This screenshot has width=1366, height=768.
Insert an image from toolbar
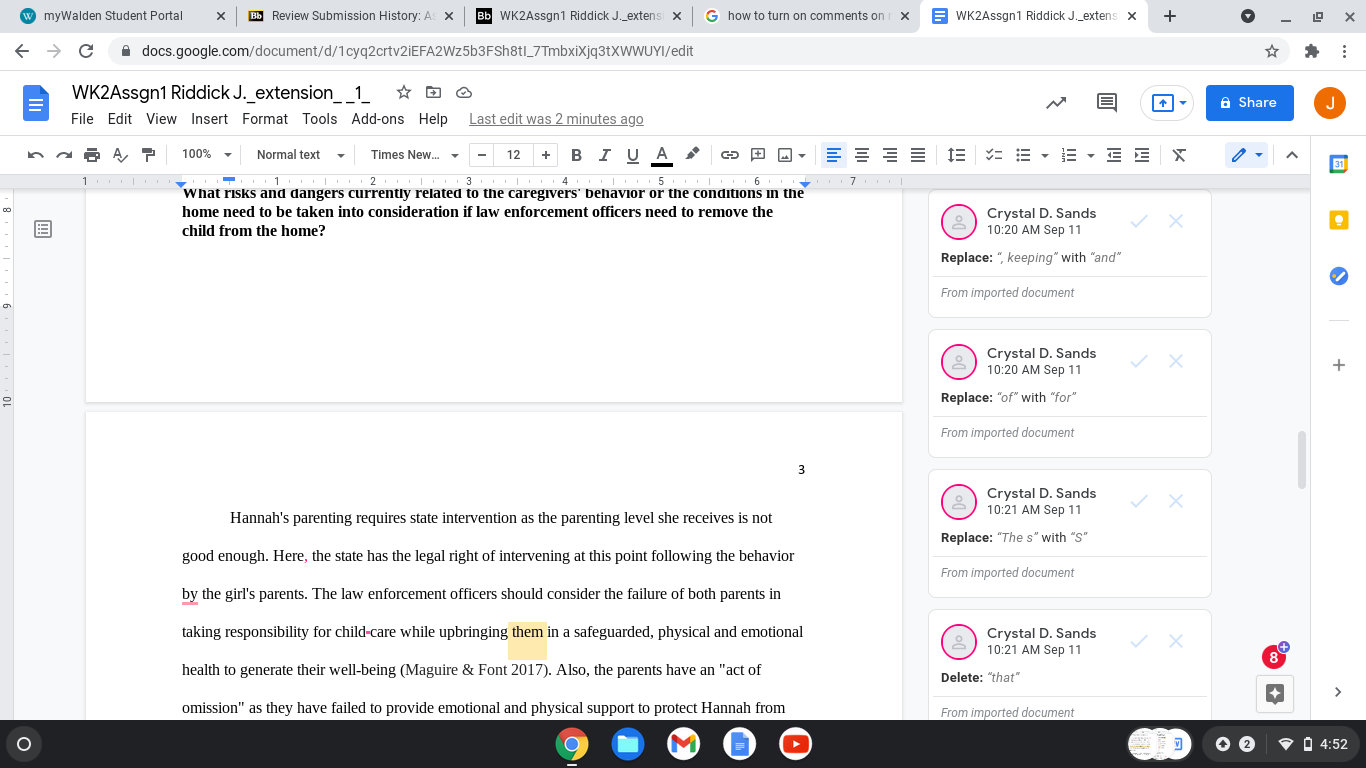(785, 155)
